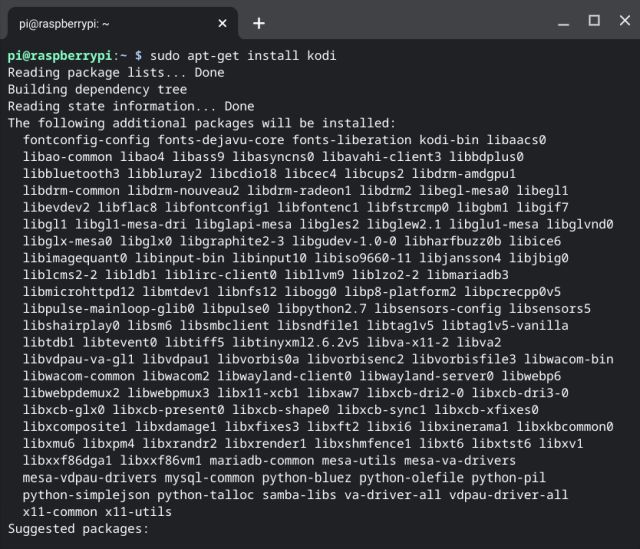640x549 pixels.
Task: Click the 'libaacs0' package name
Action: pos(516,140)
